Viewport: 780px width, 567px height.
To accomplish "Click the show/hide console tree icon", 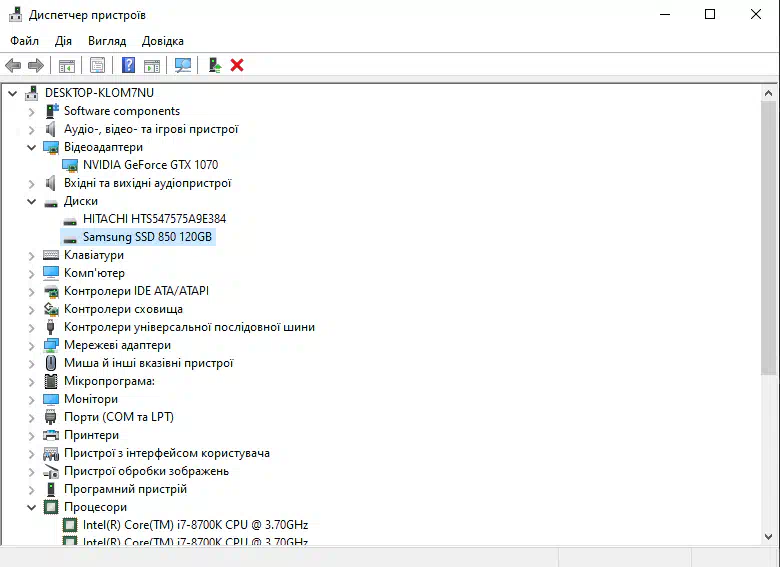I will pos(67,65).
